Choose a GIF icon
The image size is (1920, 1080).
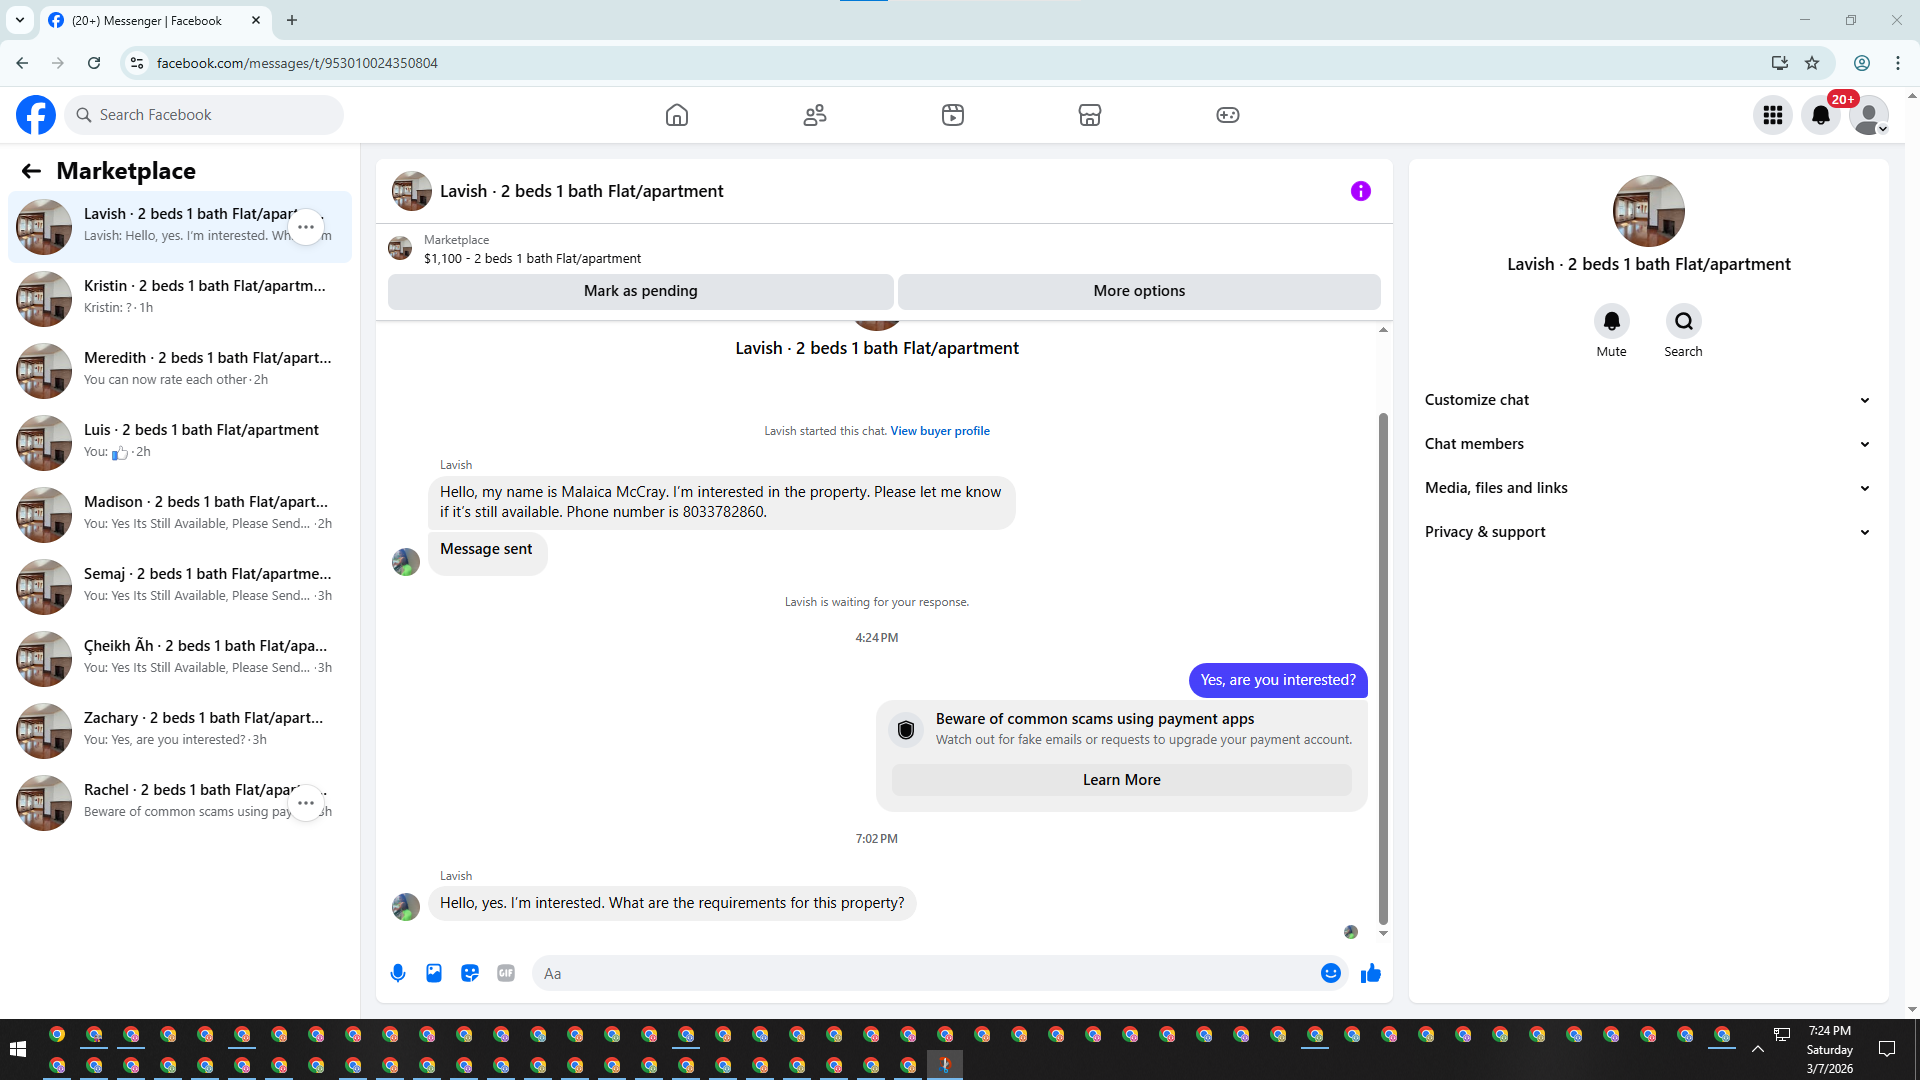pos(506,973)
